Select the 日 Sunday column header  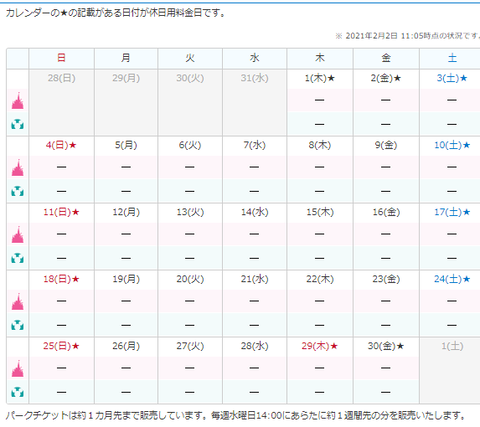[61, 58]
